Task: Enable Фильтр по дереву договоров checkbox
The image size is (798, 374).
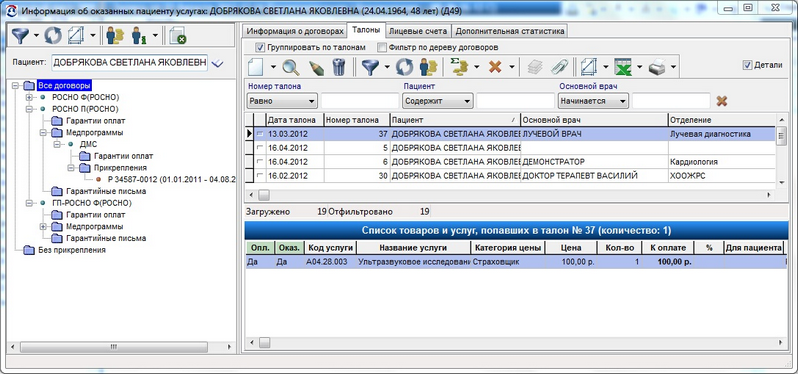Action: click(381, 47)
